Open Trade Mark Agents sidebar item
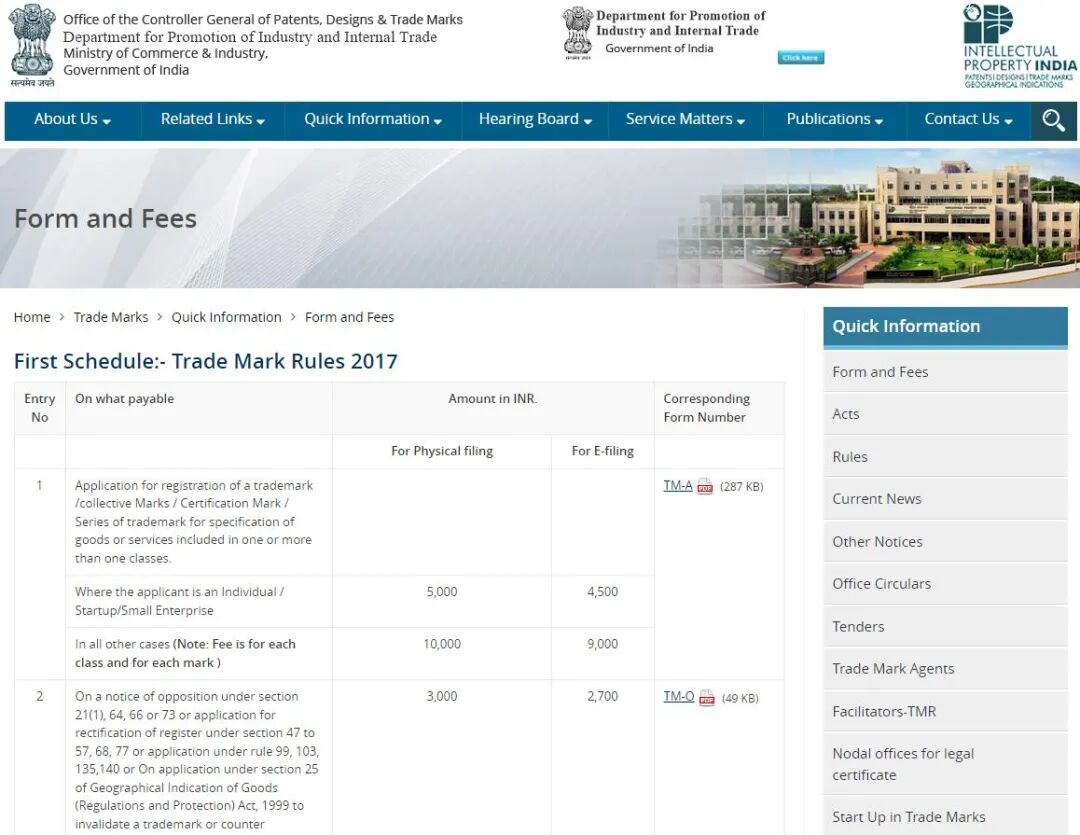 click(945, 669)
